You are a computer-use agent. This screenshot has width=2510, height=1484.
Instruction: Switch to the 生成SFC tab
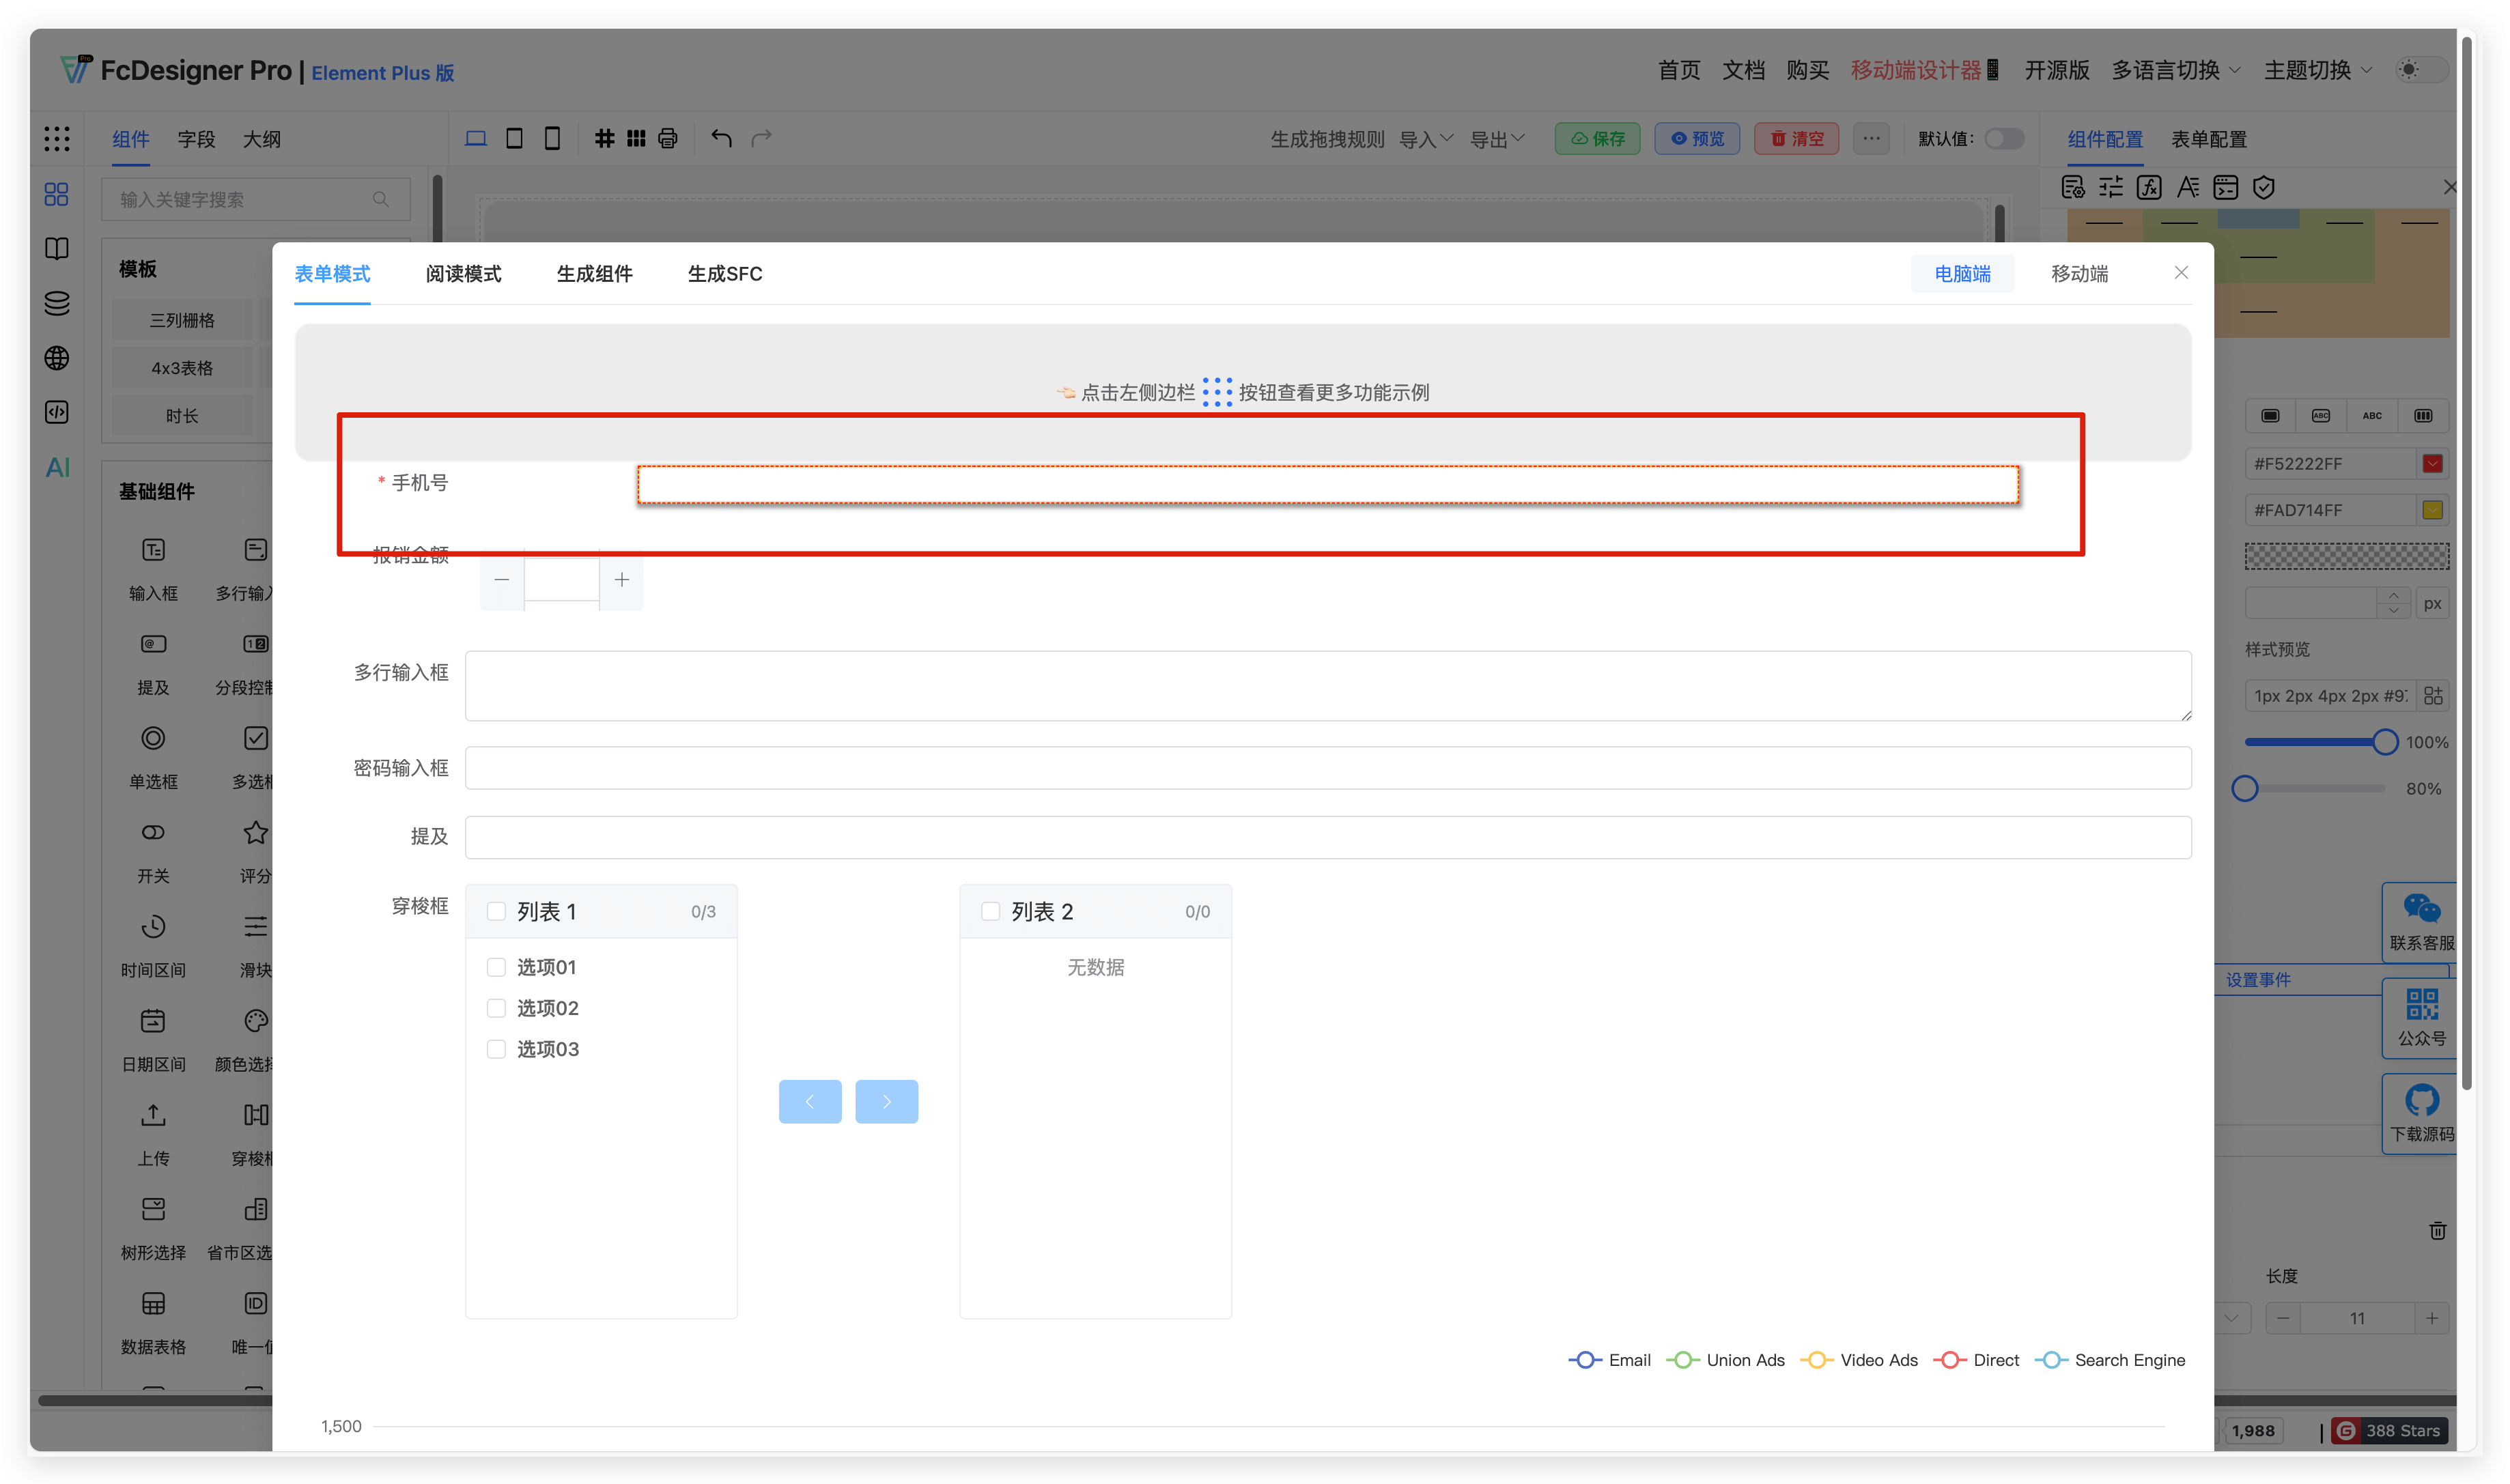coord(724,274)
